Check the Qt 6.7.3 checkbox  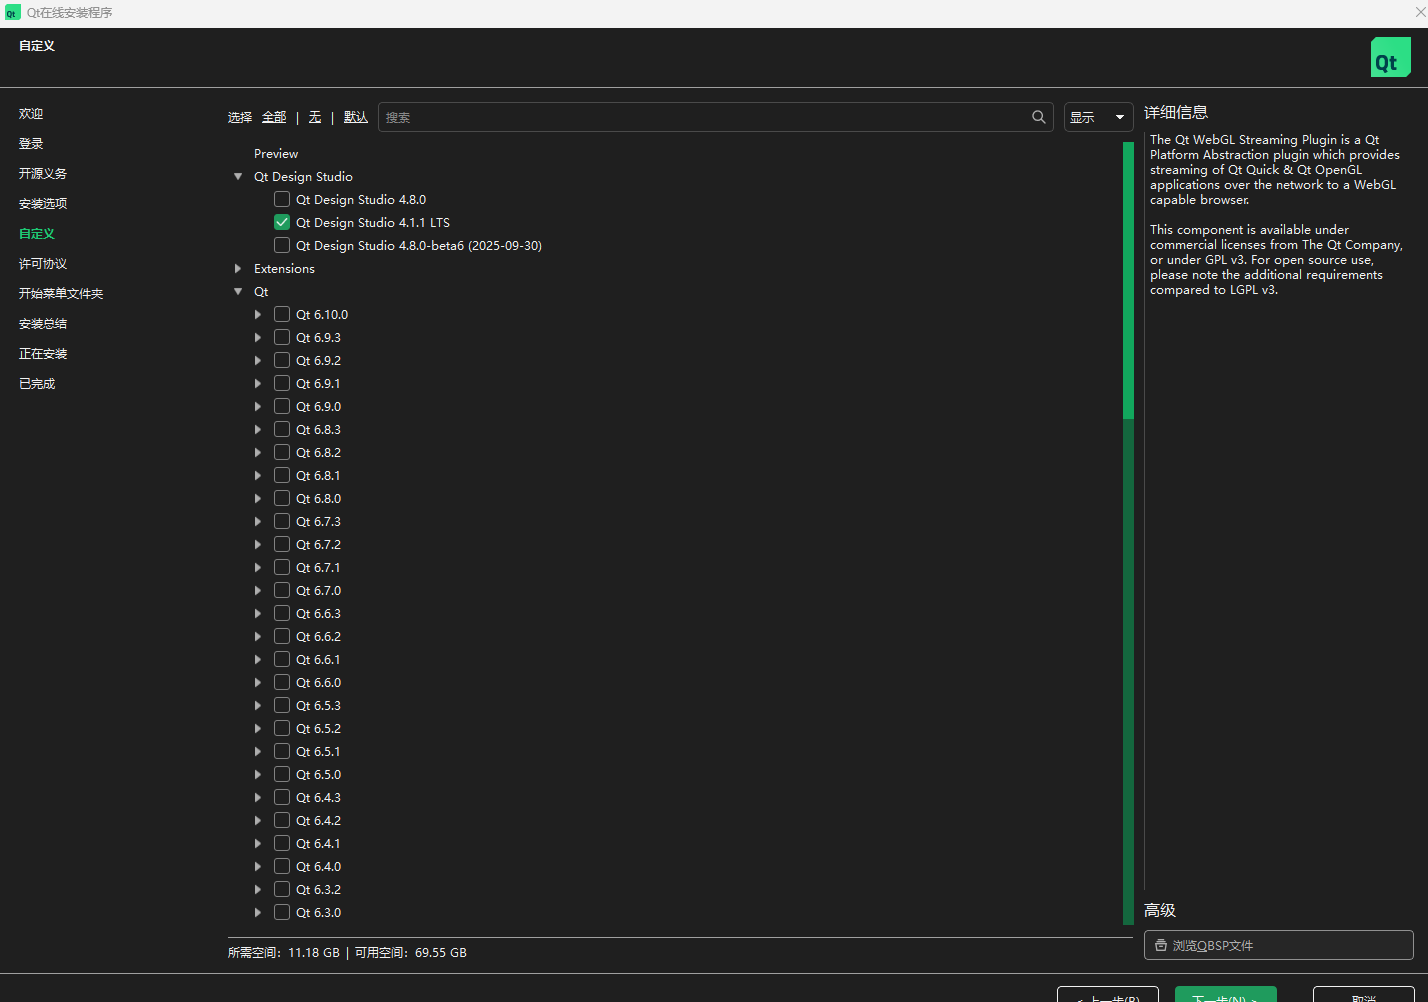pos(282,521)
